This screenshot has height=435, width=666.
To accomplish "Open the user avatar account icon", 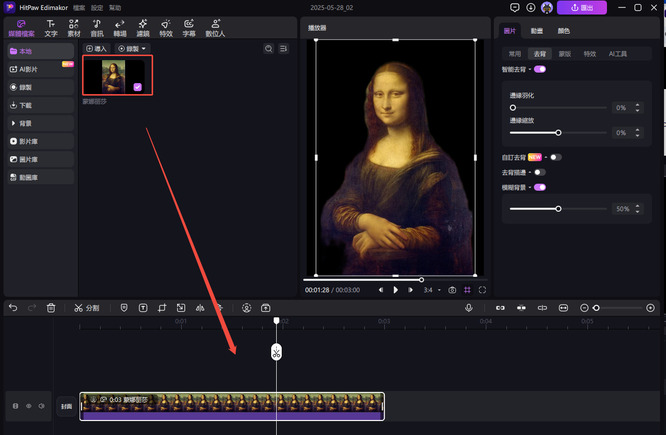I will pos(547,8).
